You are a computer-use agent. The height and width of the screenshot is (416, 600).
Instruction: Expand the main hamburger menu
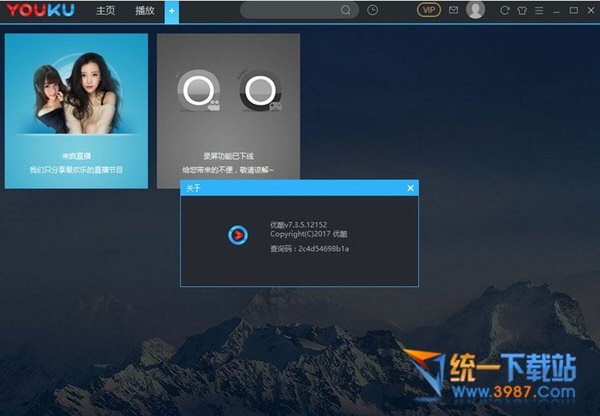coord(539,10)
